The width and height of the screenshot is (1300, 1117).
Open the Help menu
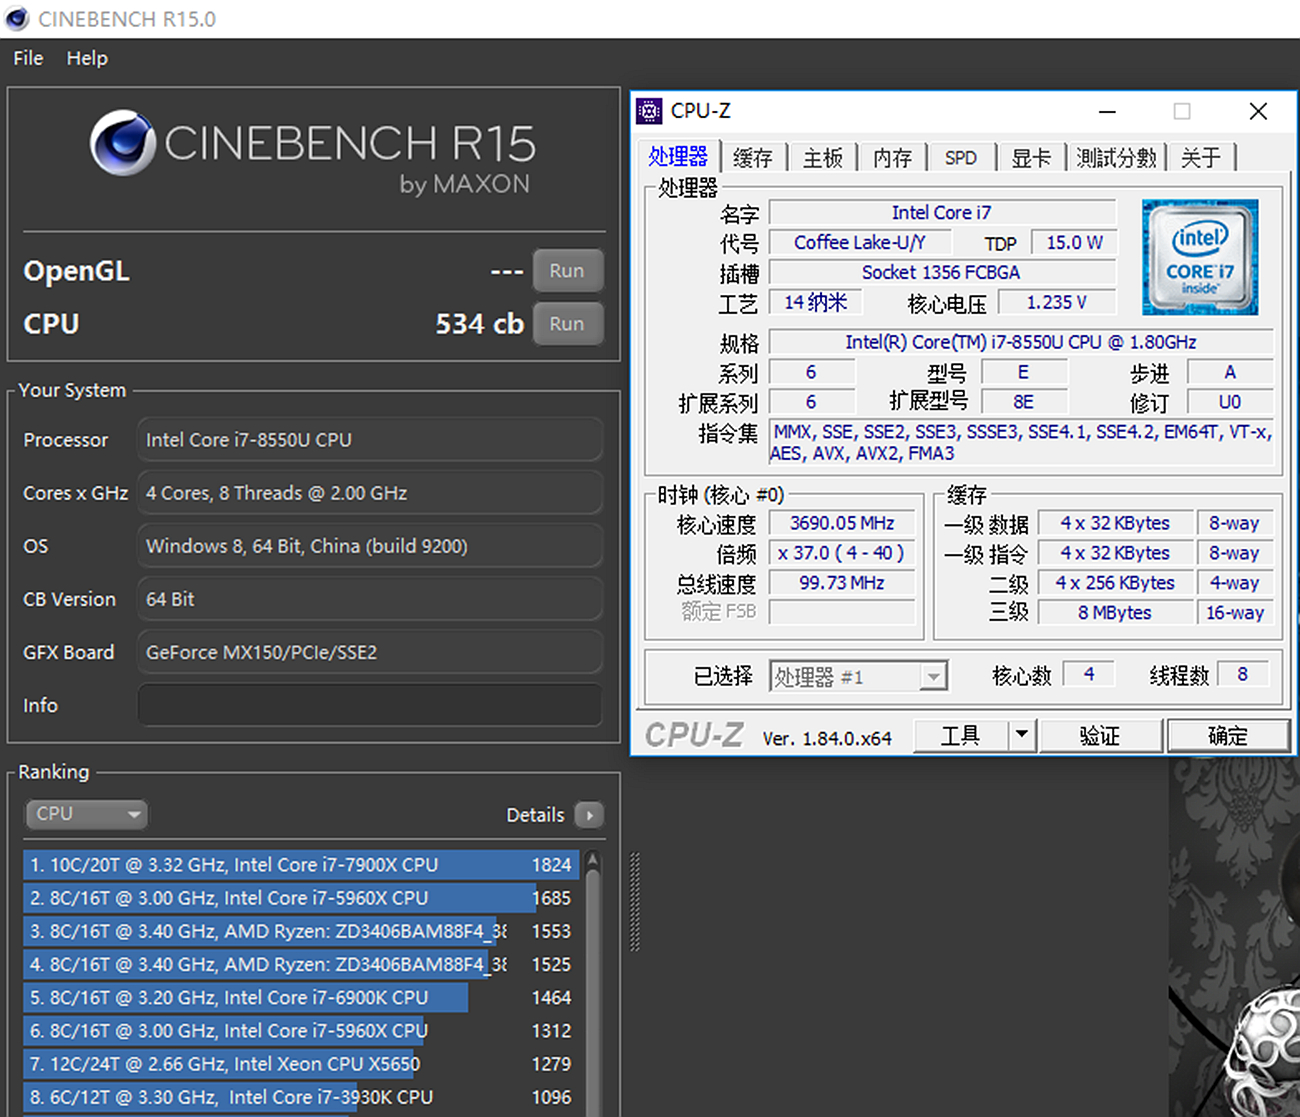(87, 58)
